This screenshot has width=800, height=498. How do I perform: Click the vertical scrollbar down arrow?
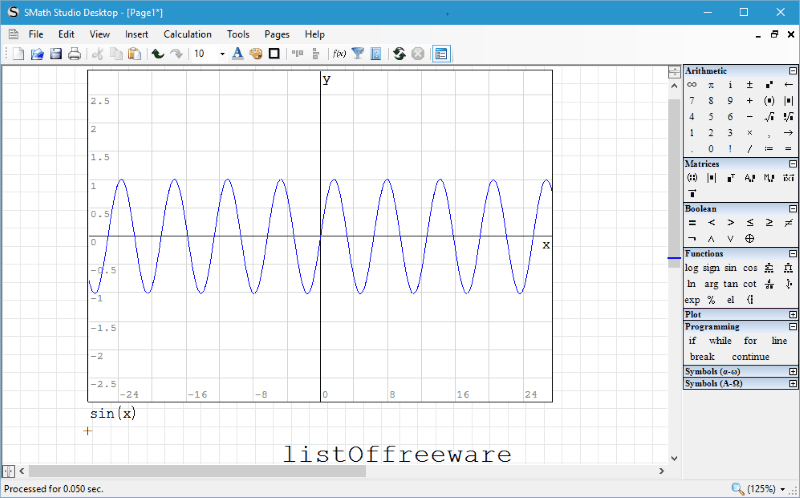(674, 458)
